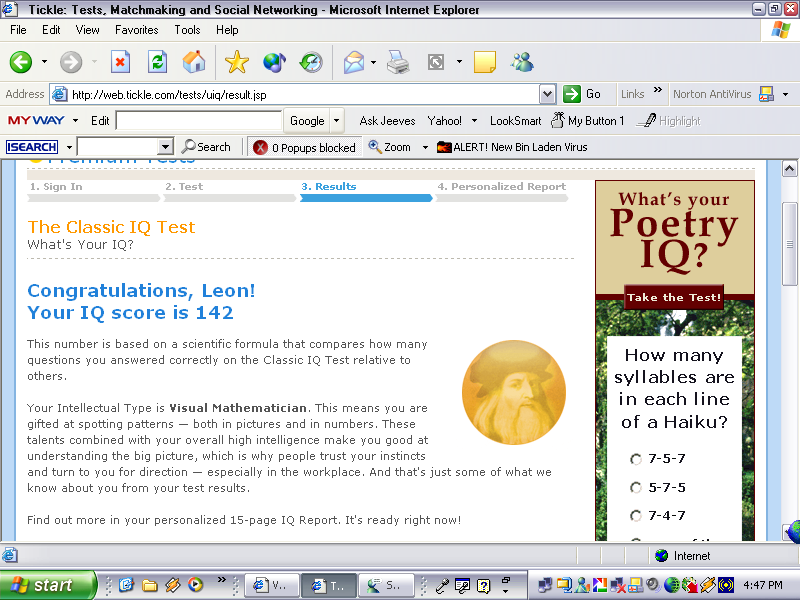Click the 3. Results step tab

click(x=366, y=191)
